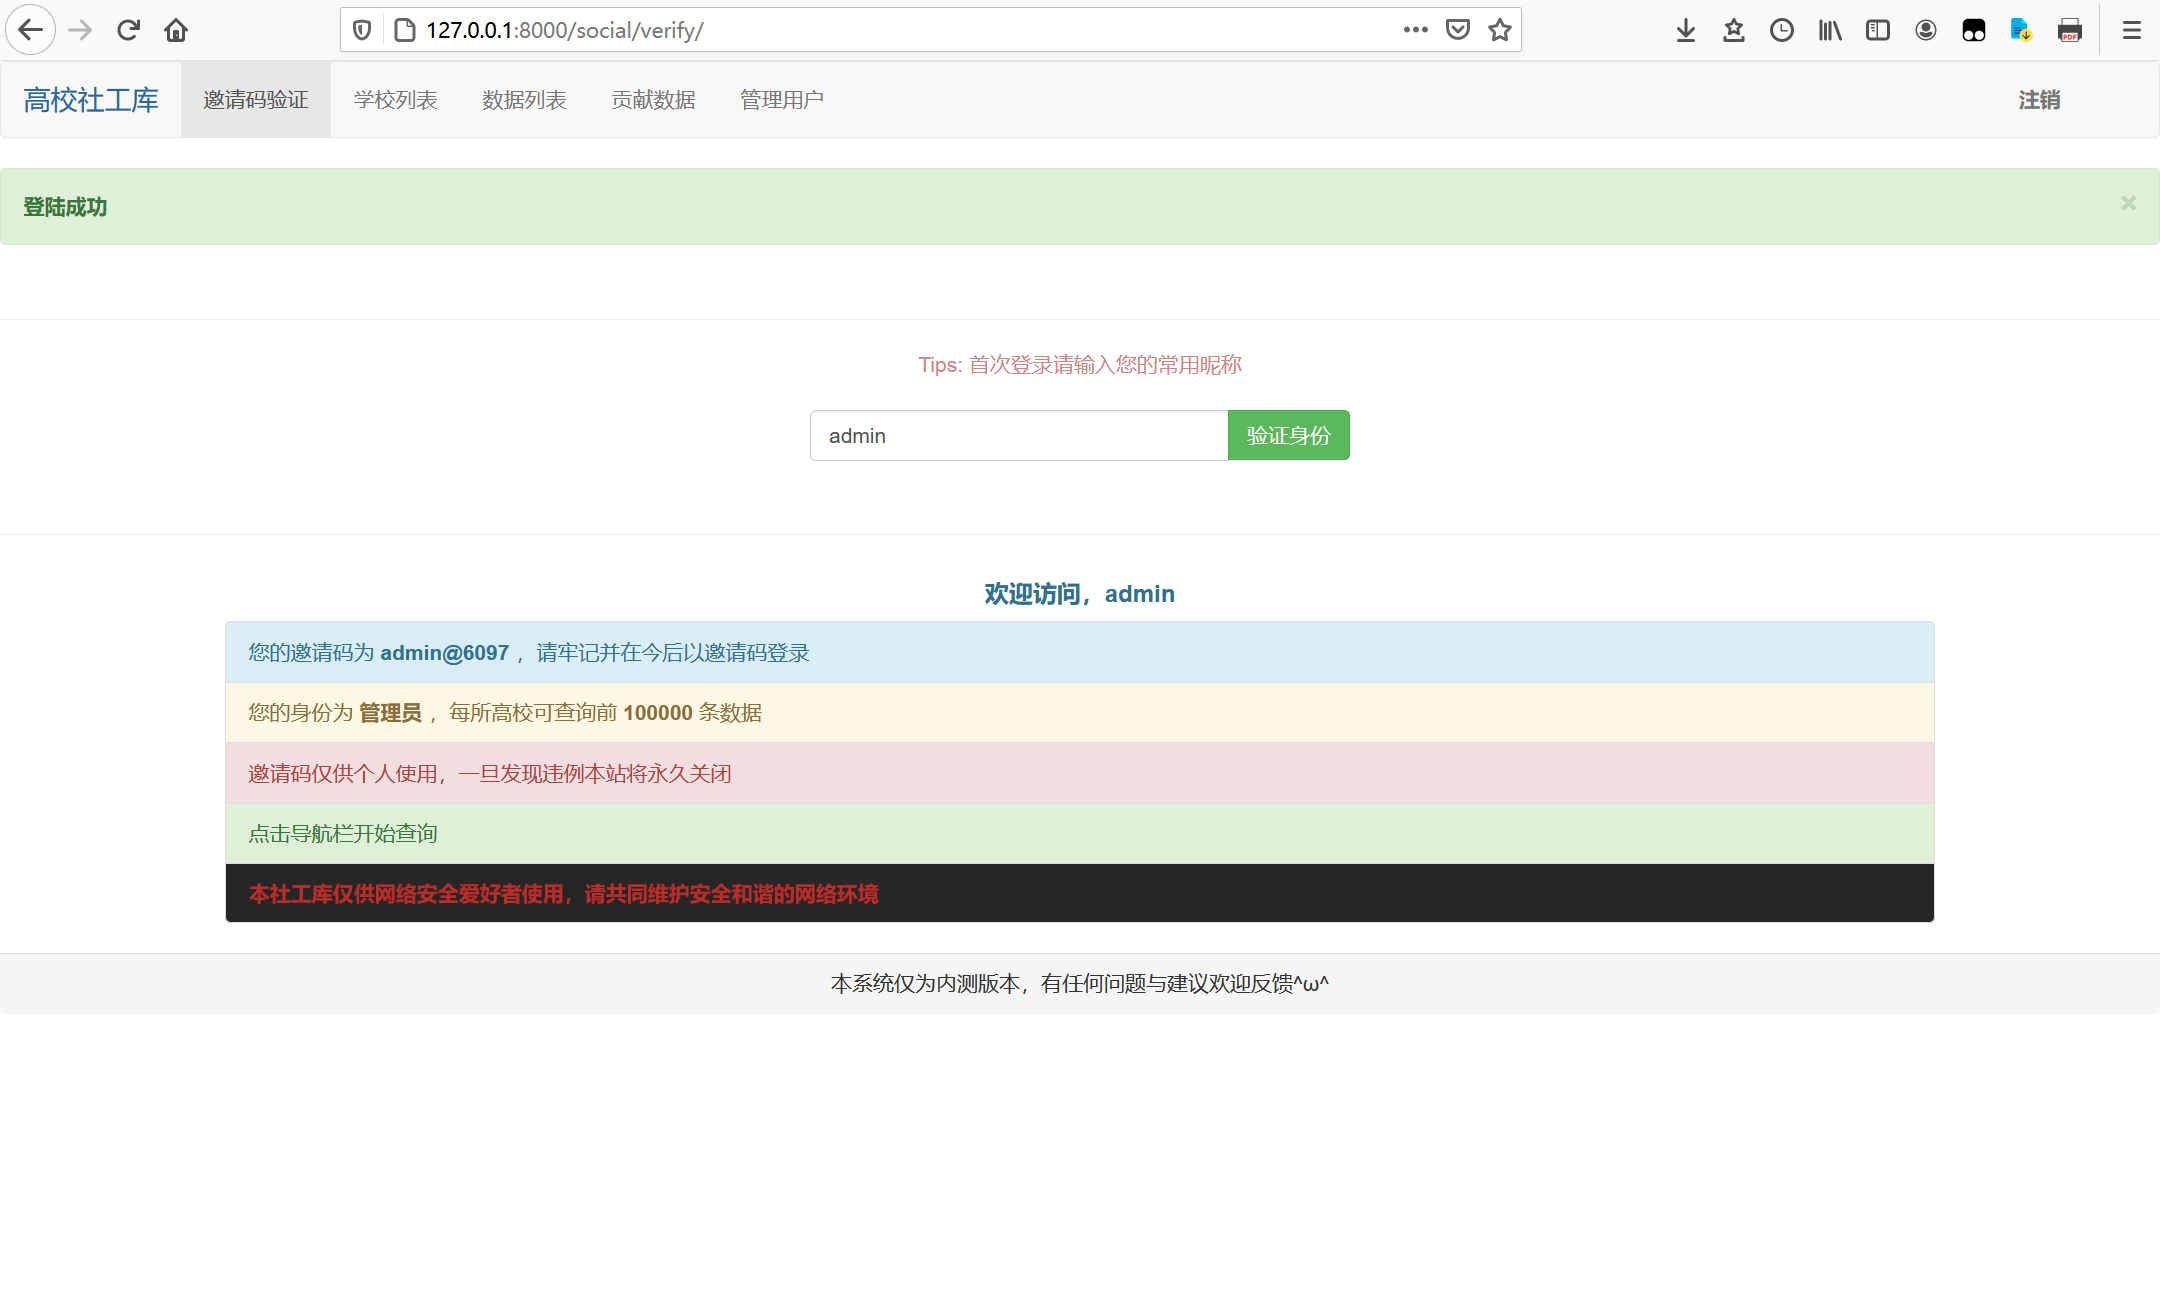This screenshot has height=1316, width=2160.
Task: Go to browser home page icon
Action: click(176, 30)
